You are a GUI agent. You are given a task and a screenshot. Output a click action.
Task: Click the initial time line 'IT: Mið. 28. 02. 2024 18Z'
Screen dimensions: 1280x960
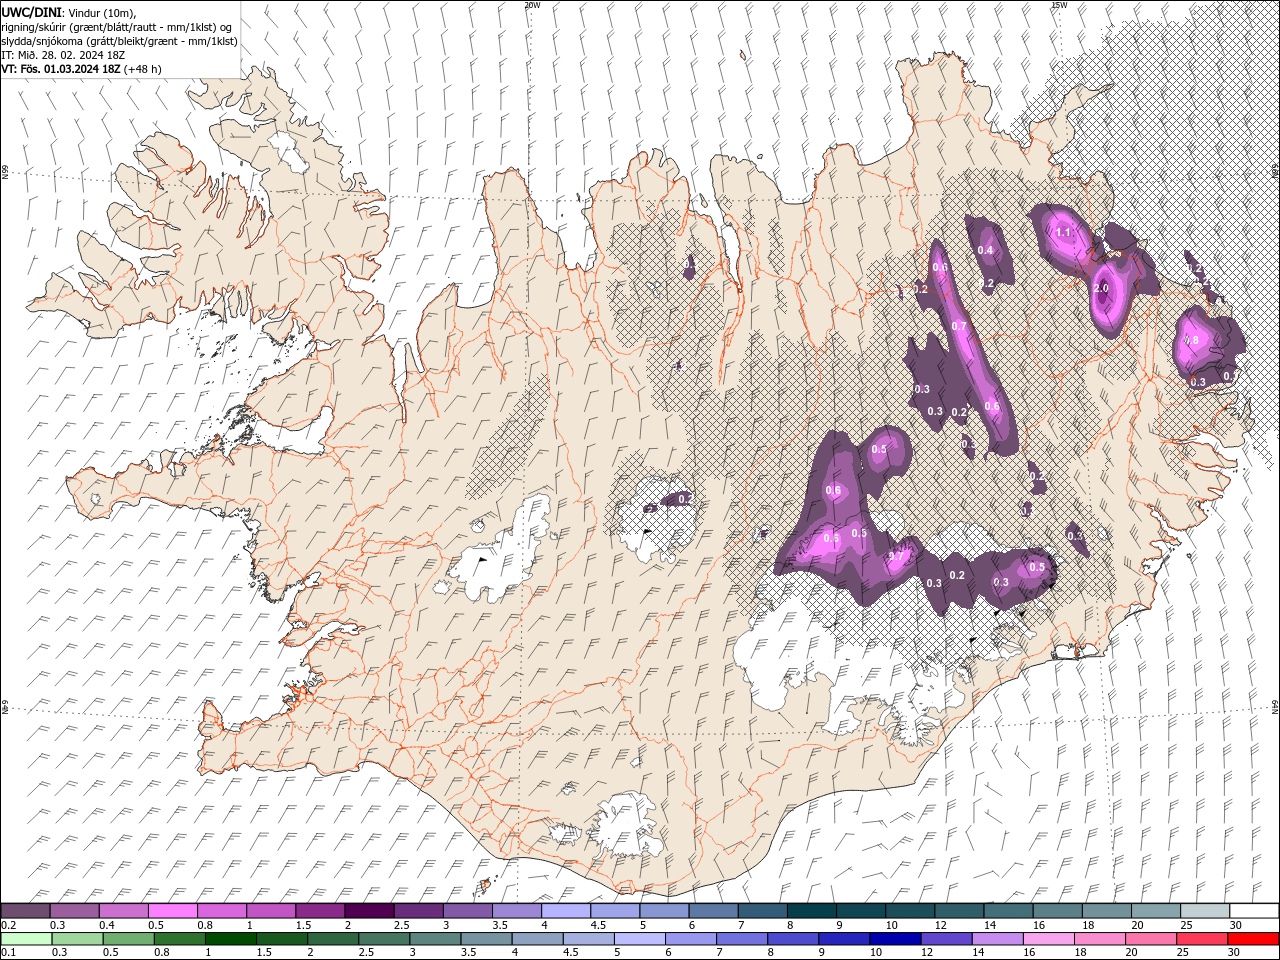pyautogui.click(x=61, y=55)
